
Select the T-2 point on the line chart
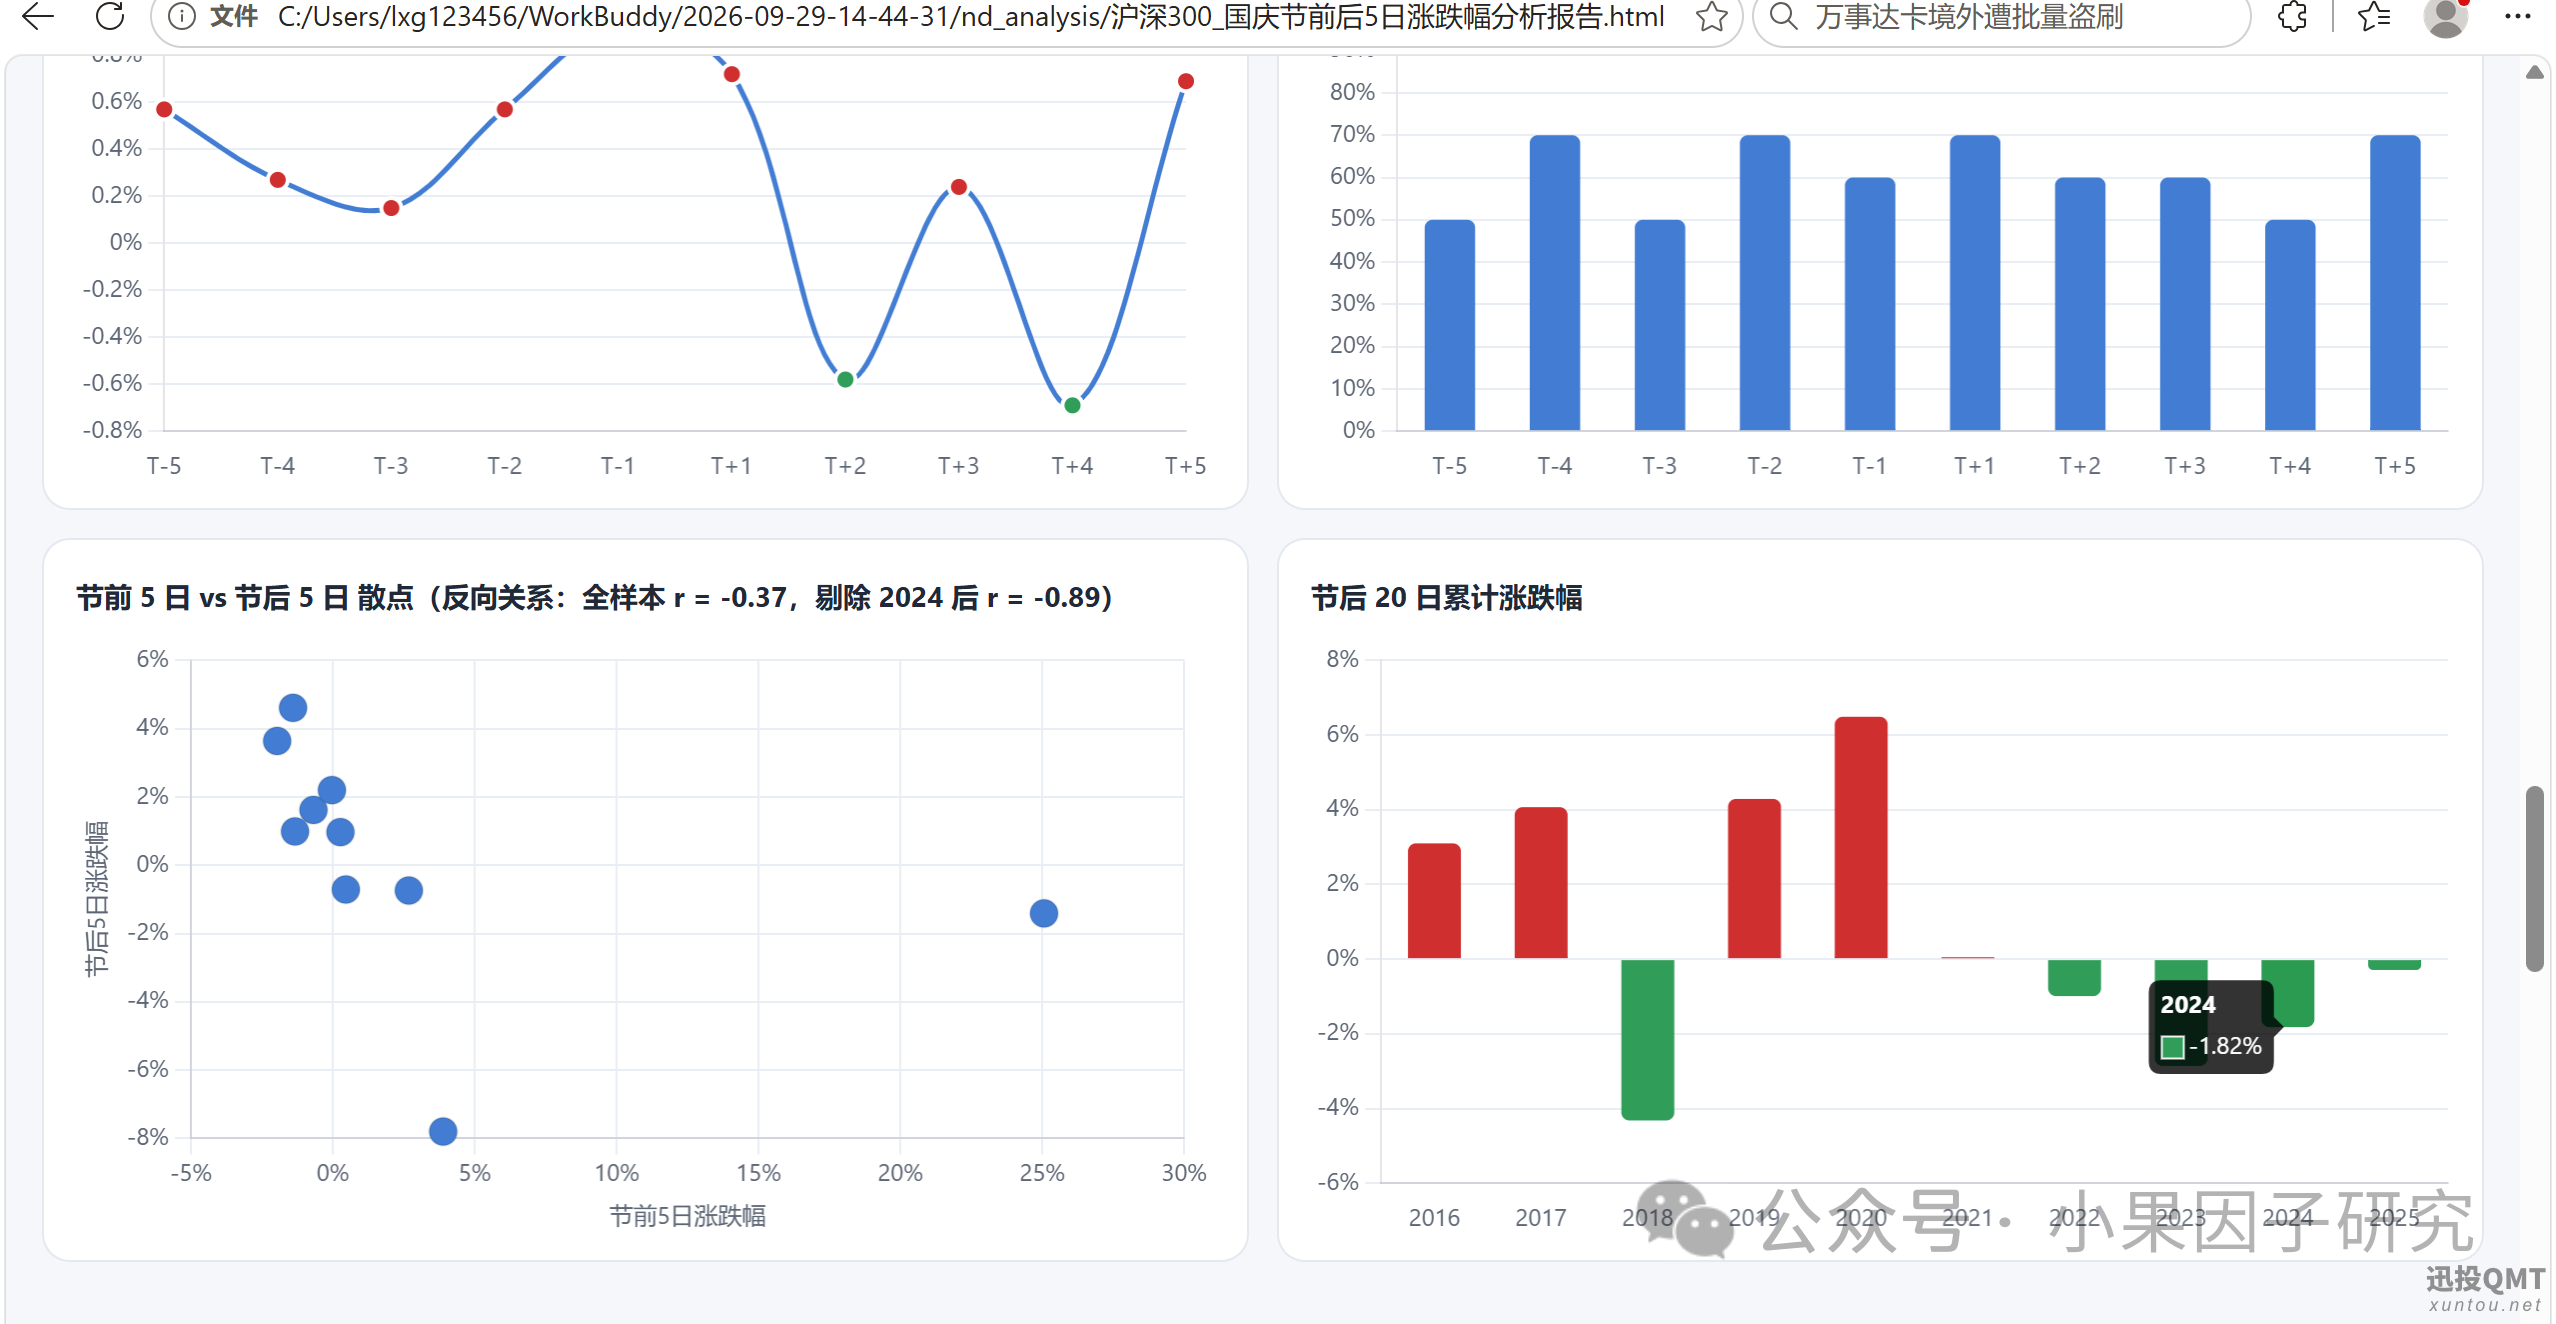point(505,109)
